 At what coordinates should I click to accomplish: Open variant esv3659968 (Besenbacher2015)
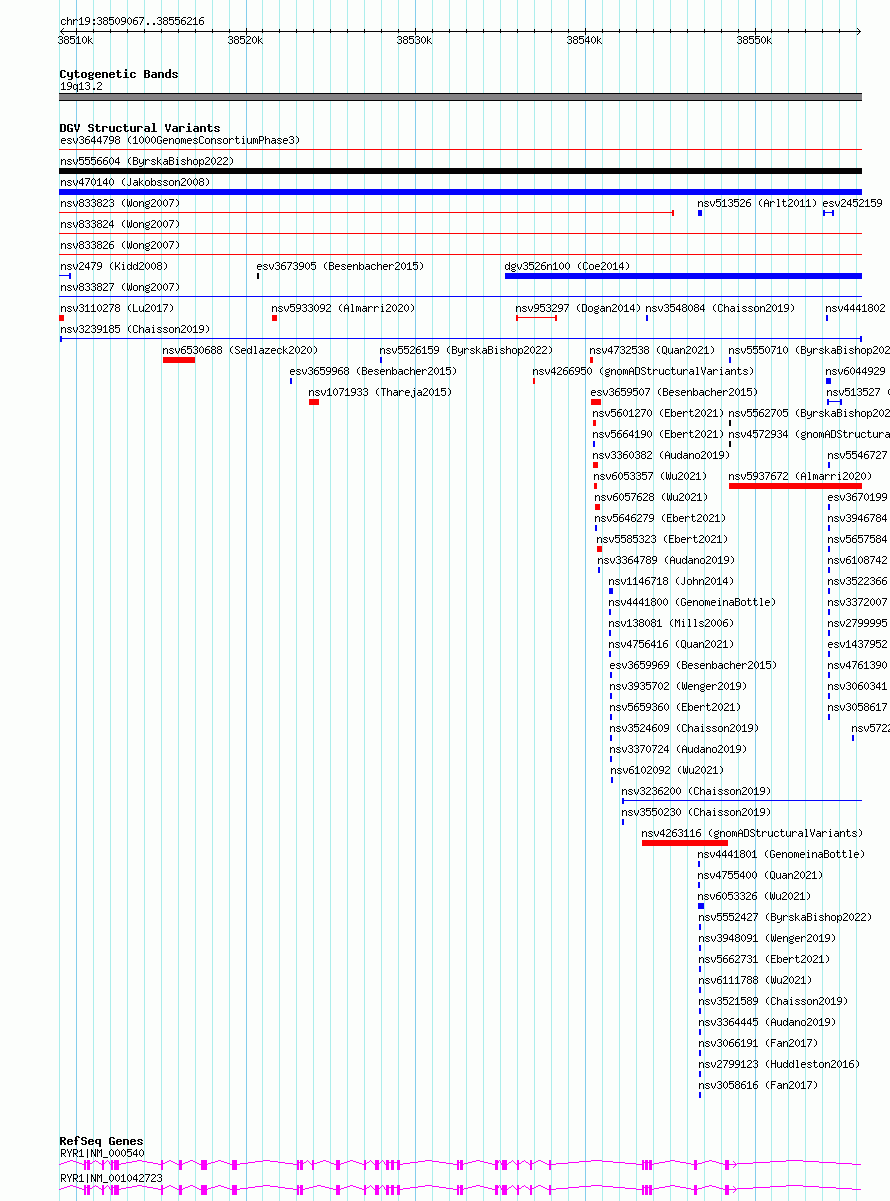pyautogui.click(x=373, y=371)
